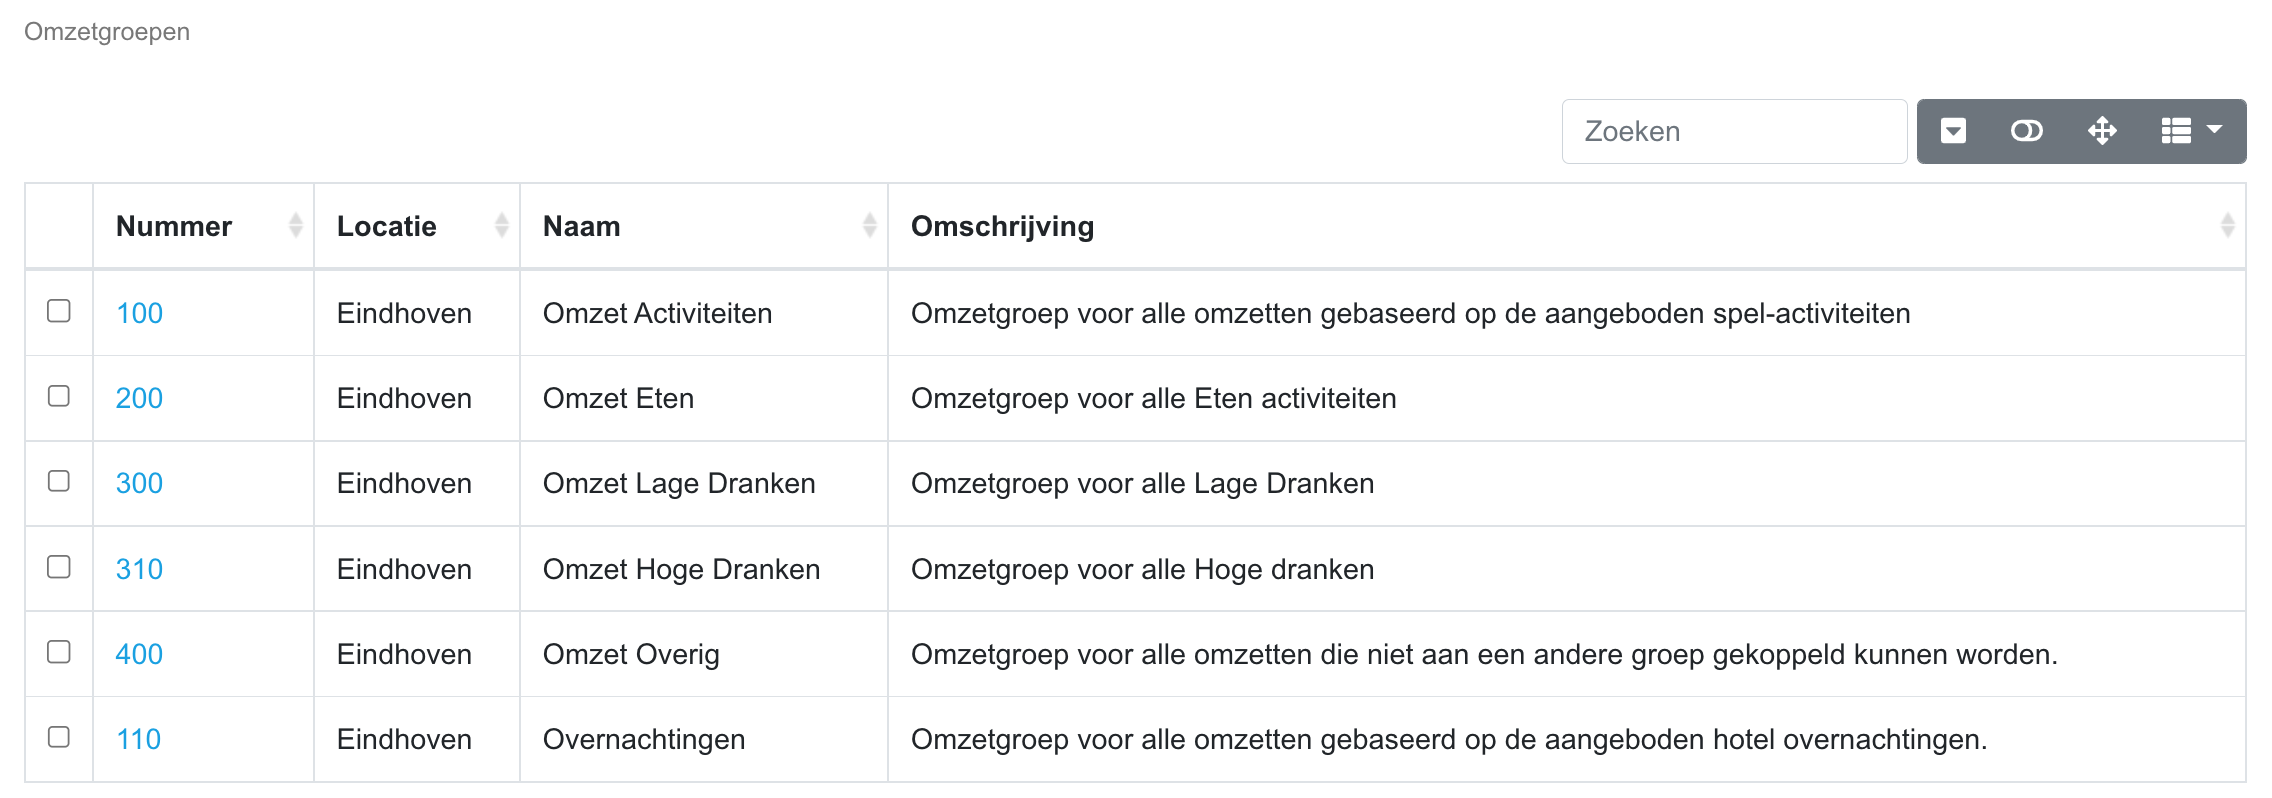
Task: Open the 110 Overnachtingen link
Action: coord(138,739)
